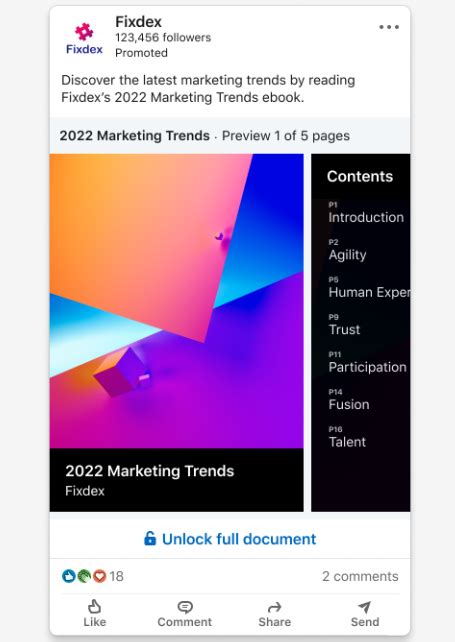The width and height of the screenshot is (455, 642).
Task: Select Agility entry in Contents
Action: pos(347,255)
